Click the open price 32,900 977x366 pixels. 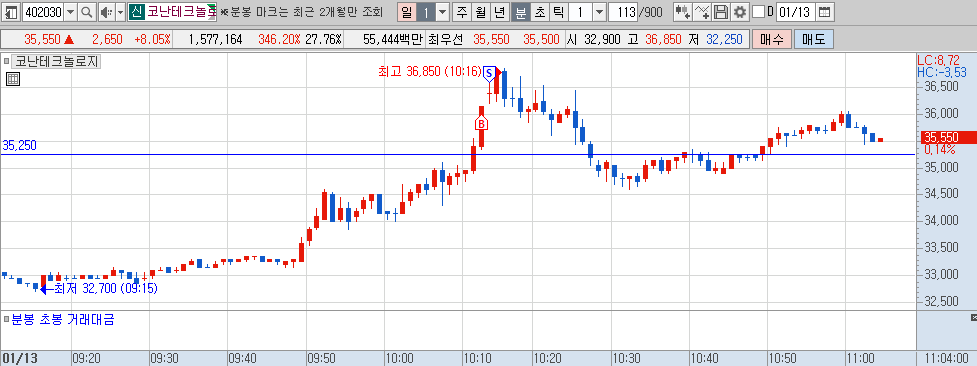point(603,39)
